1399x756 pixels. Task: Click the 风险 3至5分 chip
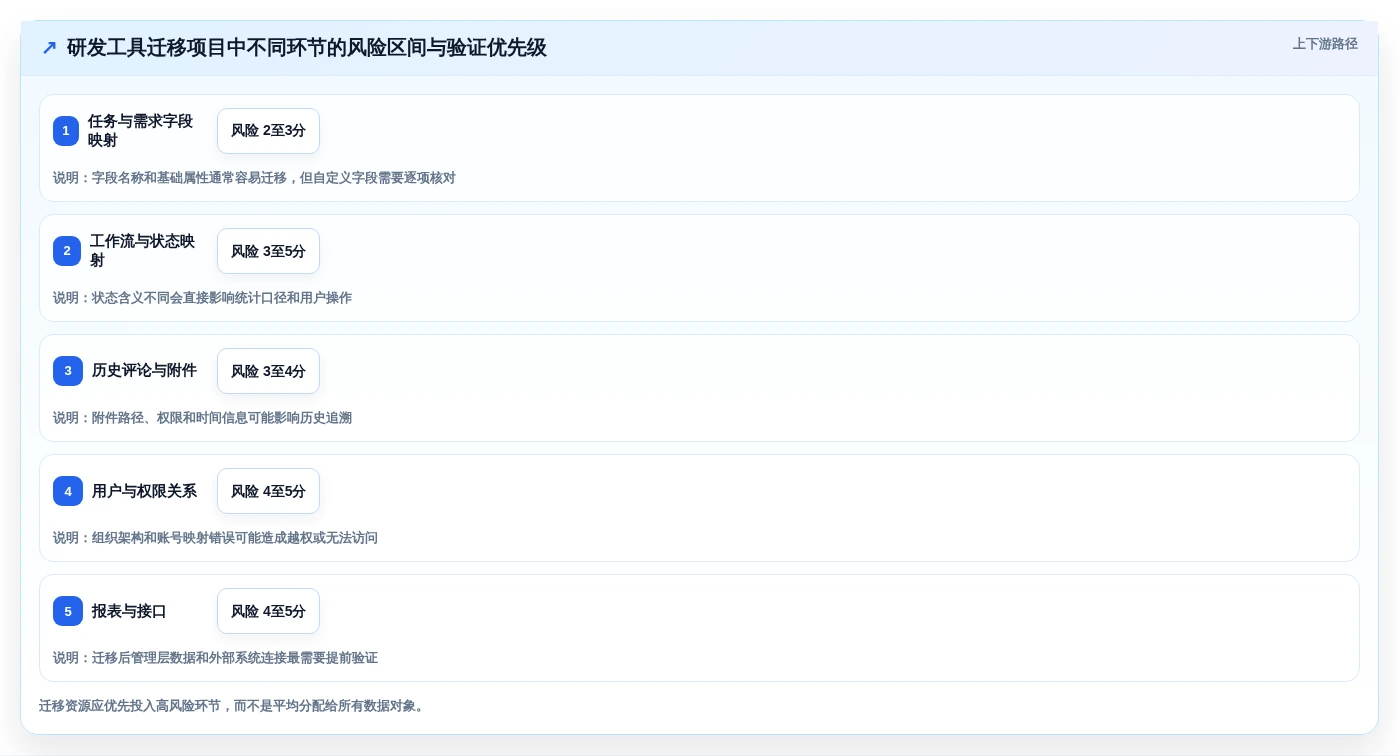point(268,251)
